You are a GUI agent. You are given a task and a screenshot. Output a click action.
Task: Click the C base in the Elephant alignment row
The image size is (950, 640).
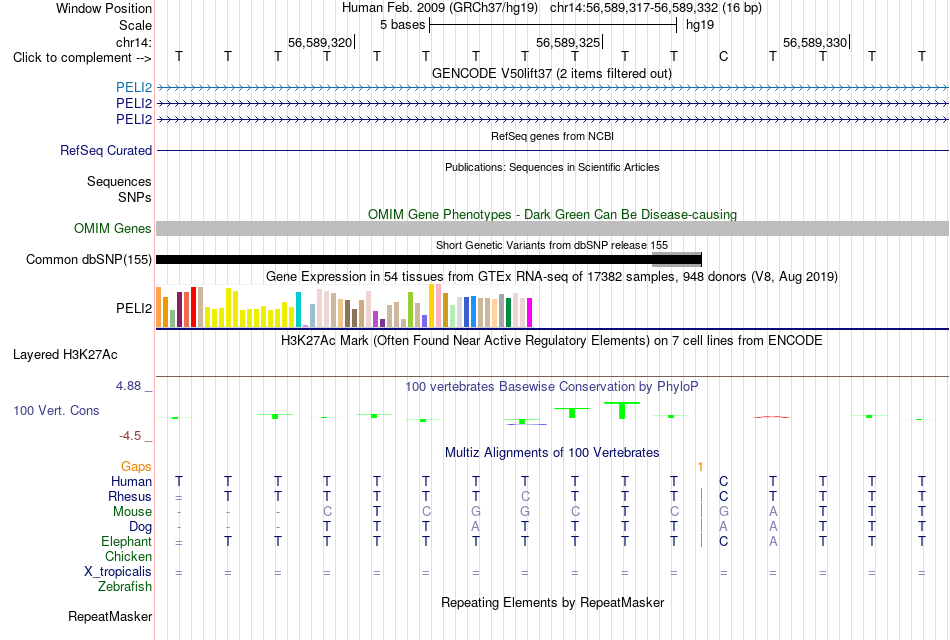pyautogui.click(x=723, y=542)
